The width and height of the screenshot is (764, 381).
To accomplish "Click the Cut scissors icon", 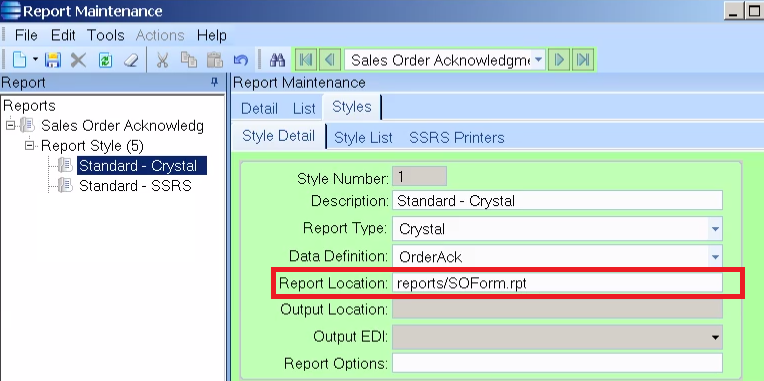I will [162, 60].
